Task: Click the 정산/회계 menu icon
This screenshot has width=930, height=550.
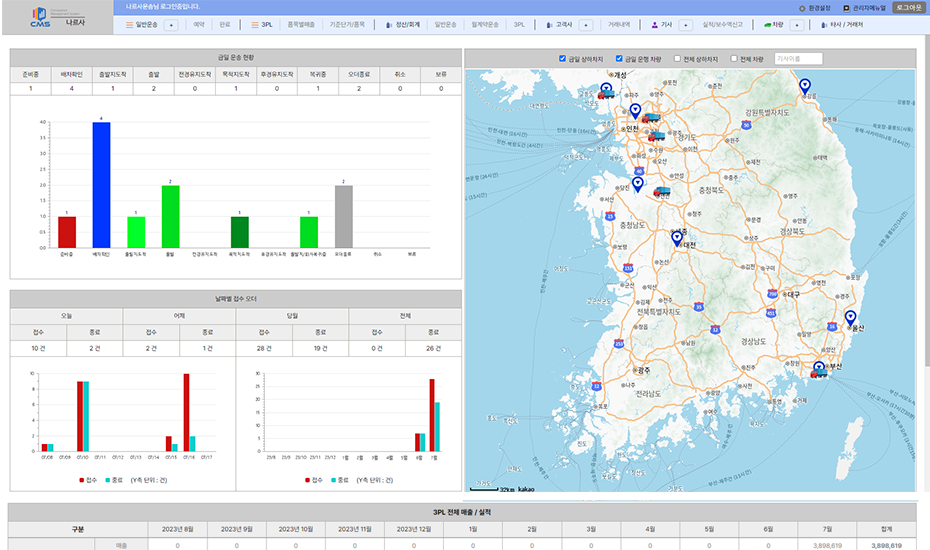Action: coord(389,25)
